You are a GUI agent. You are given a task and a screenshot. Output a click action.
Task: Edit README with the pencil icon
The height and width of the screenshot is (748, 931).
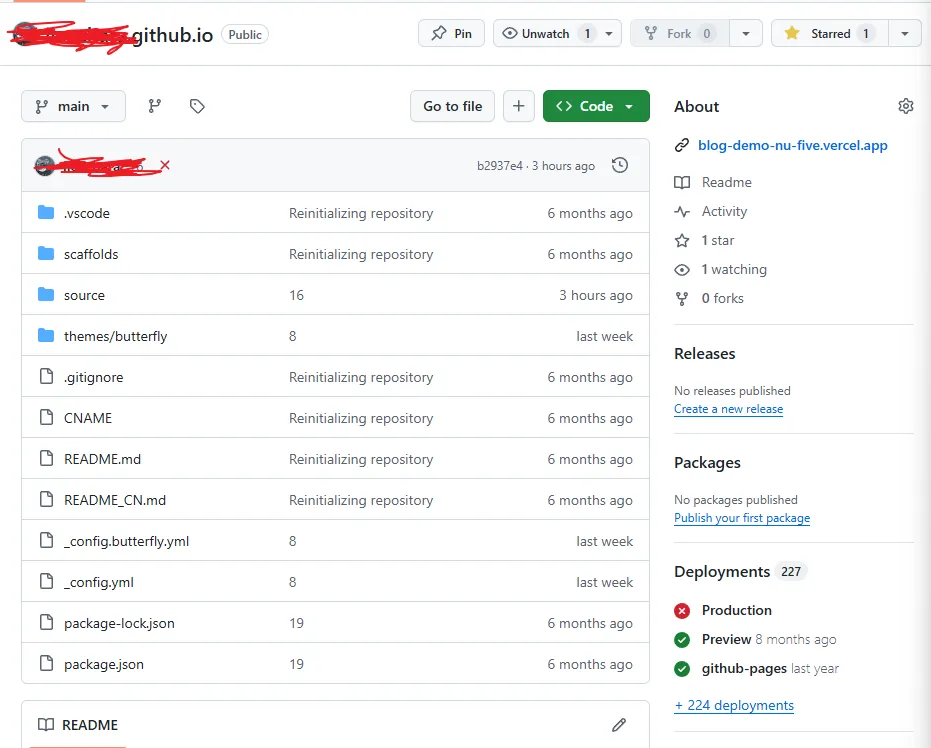point(619,725)
